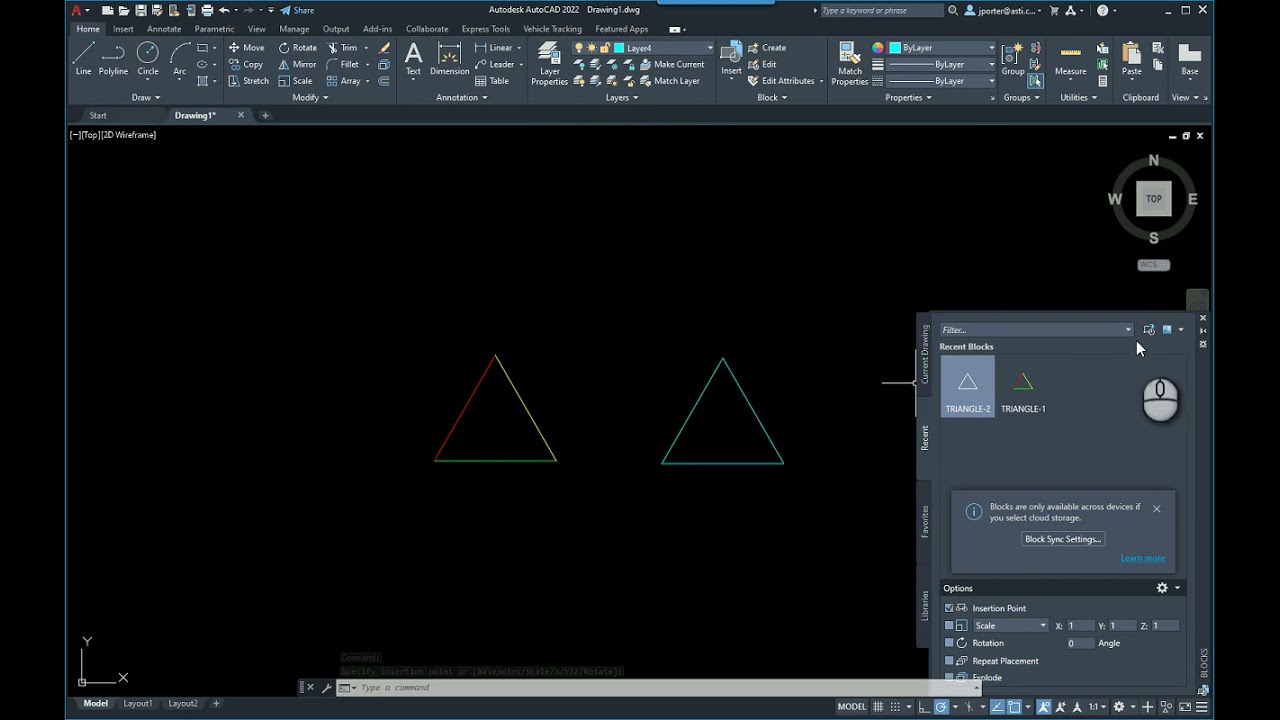Viewport: 1280px width, 720px height.
Task: Click the Group tool
Action: 1013,59
